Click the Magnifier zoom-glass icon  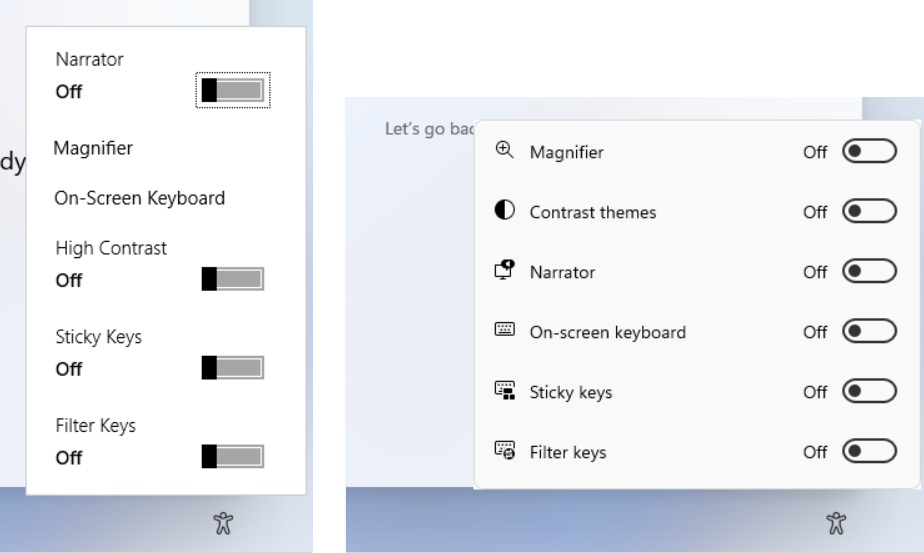505,151
